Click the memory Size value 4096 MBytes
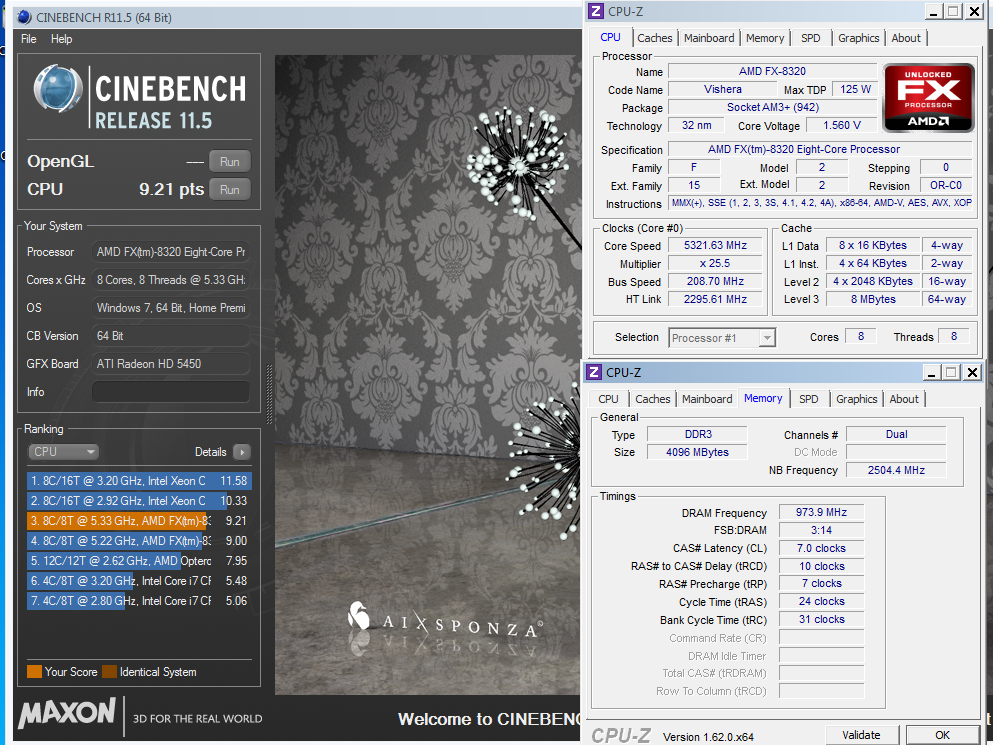This screenshot has height=745, width=993. (697, 452)
